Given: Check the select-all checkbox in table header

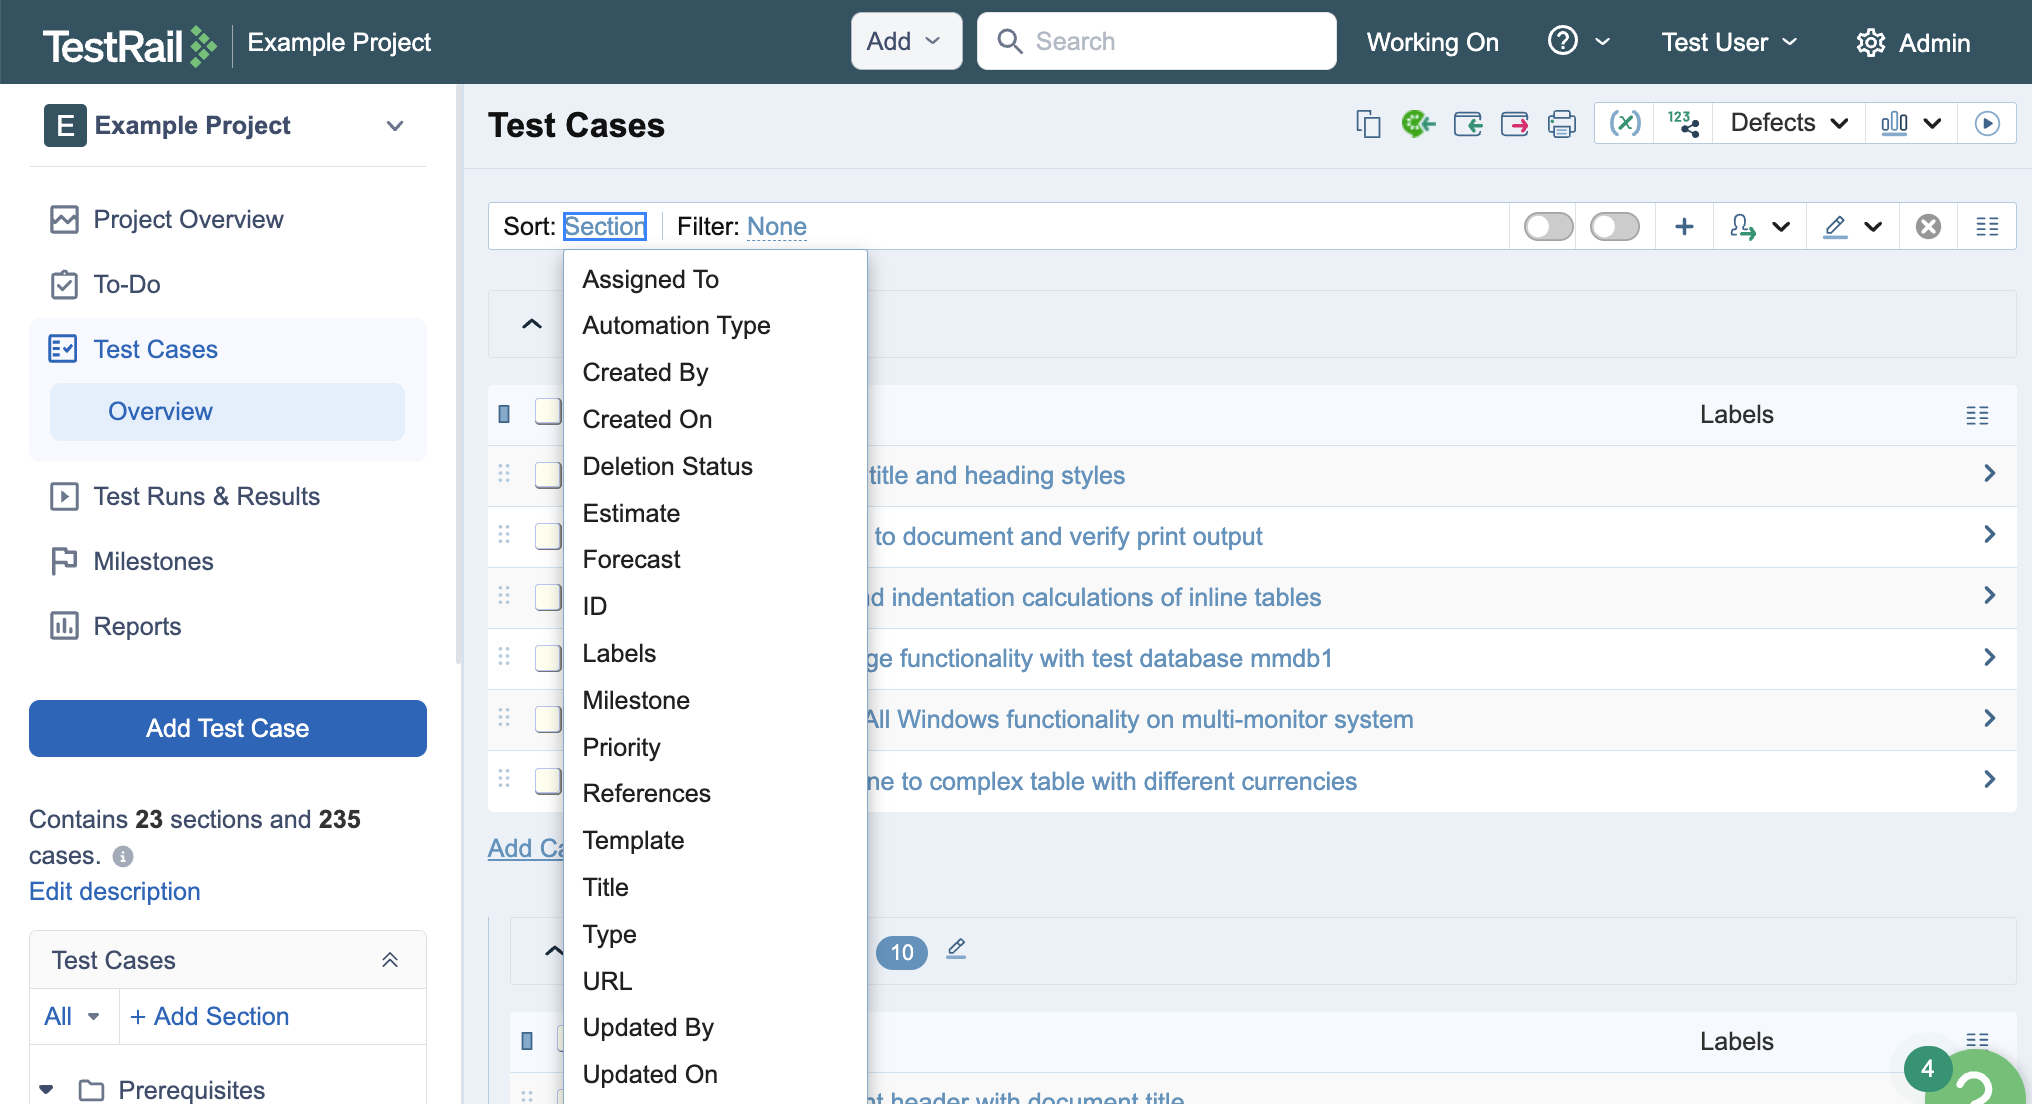Looking at the screenshot, I should tap(547, 412).
